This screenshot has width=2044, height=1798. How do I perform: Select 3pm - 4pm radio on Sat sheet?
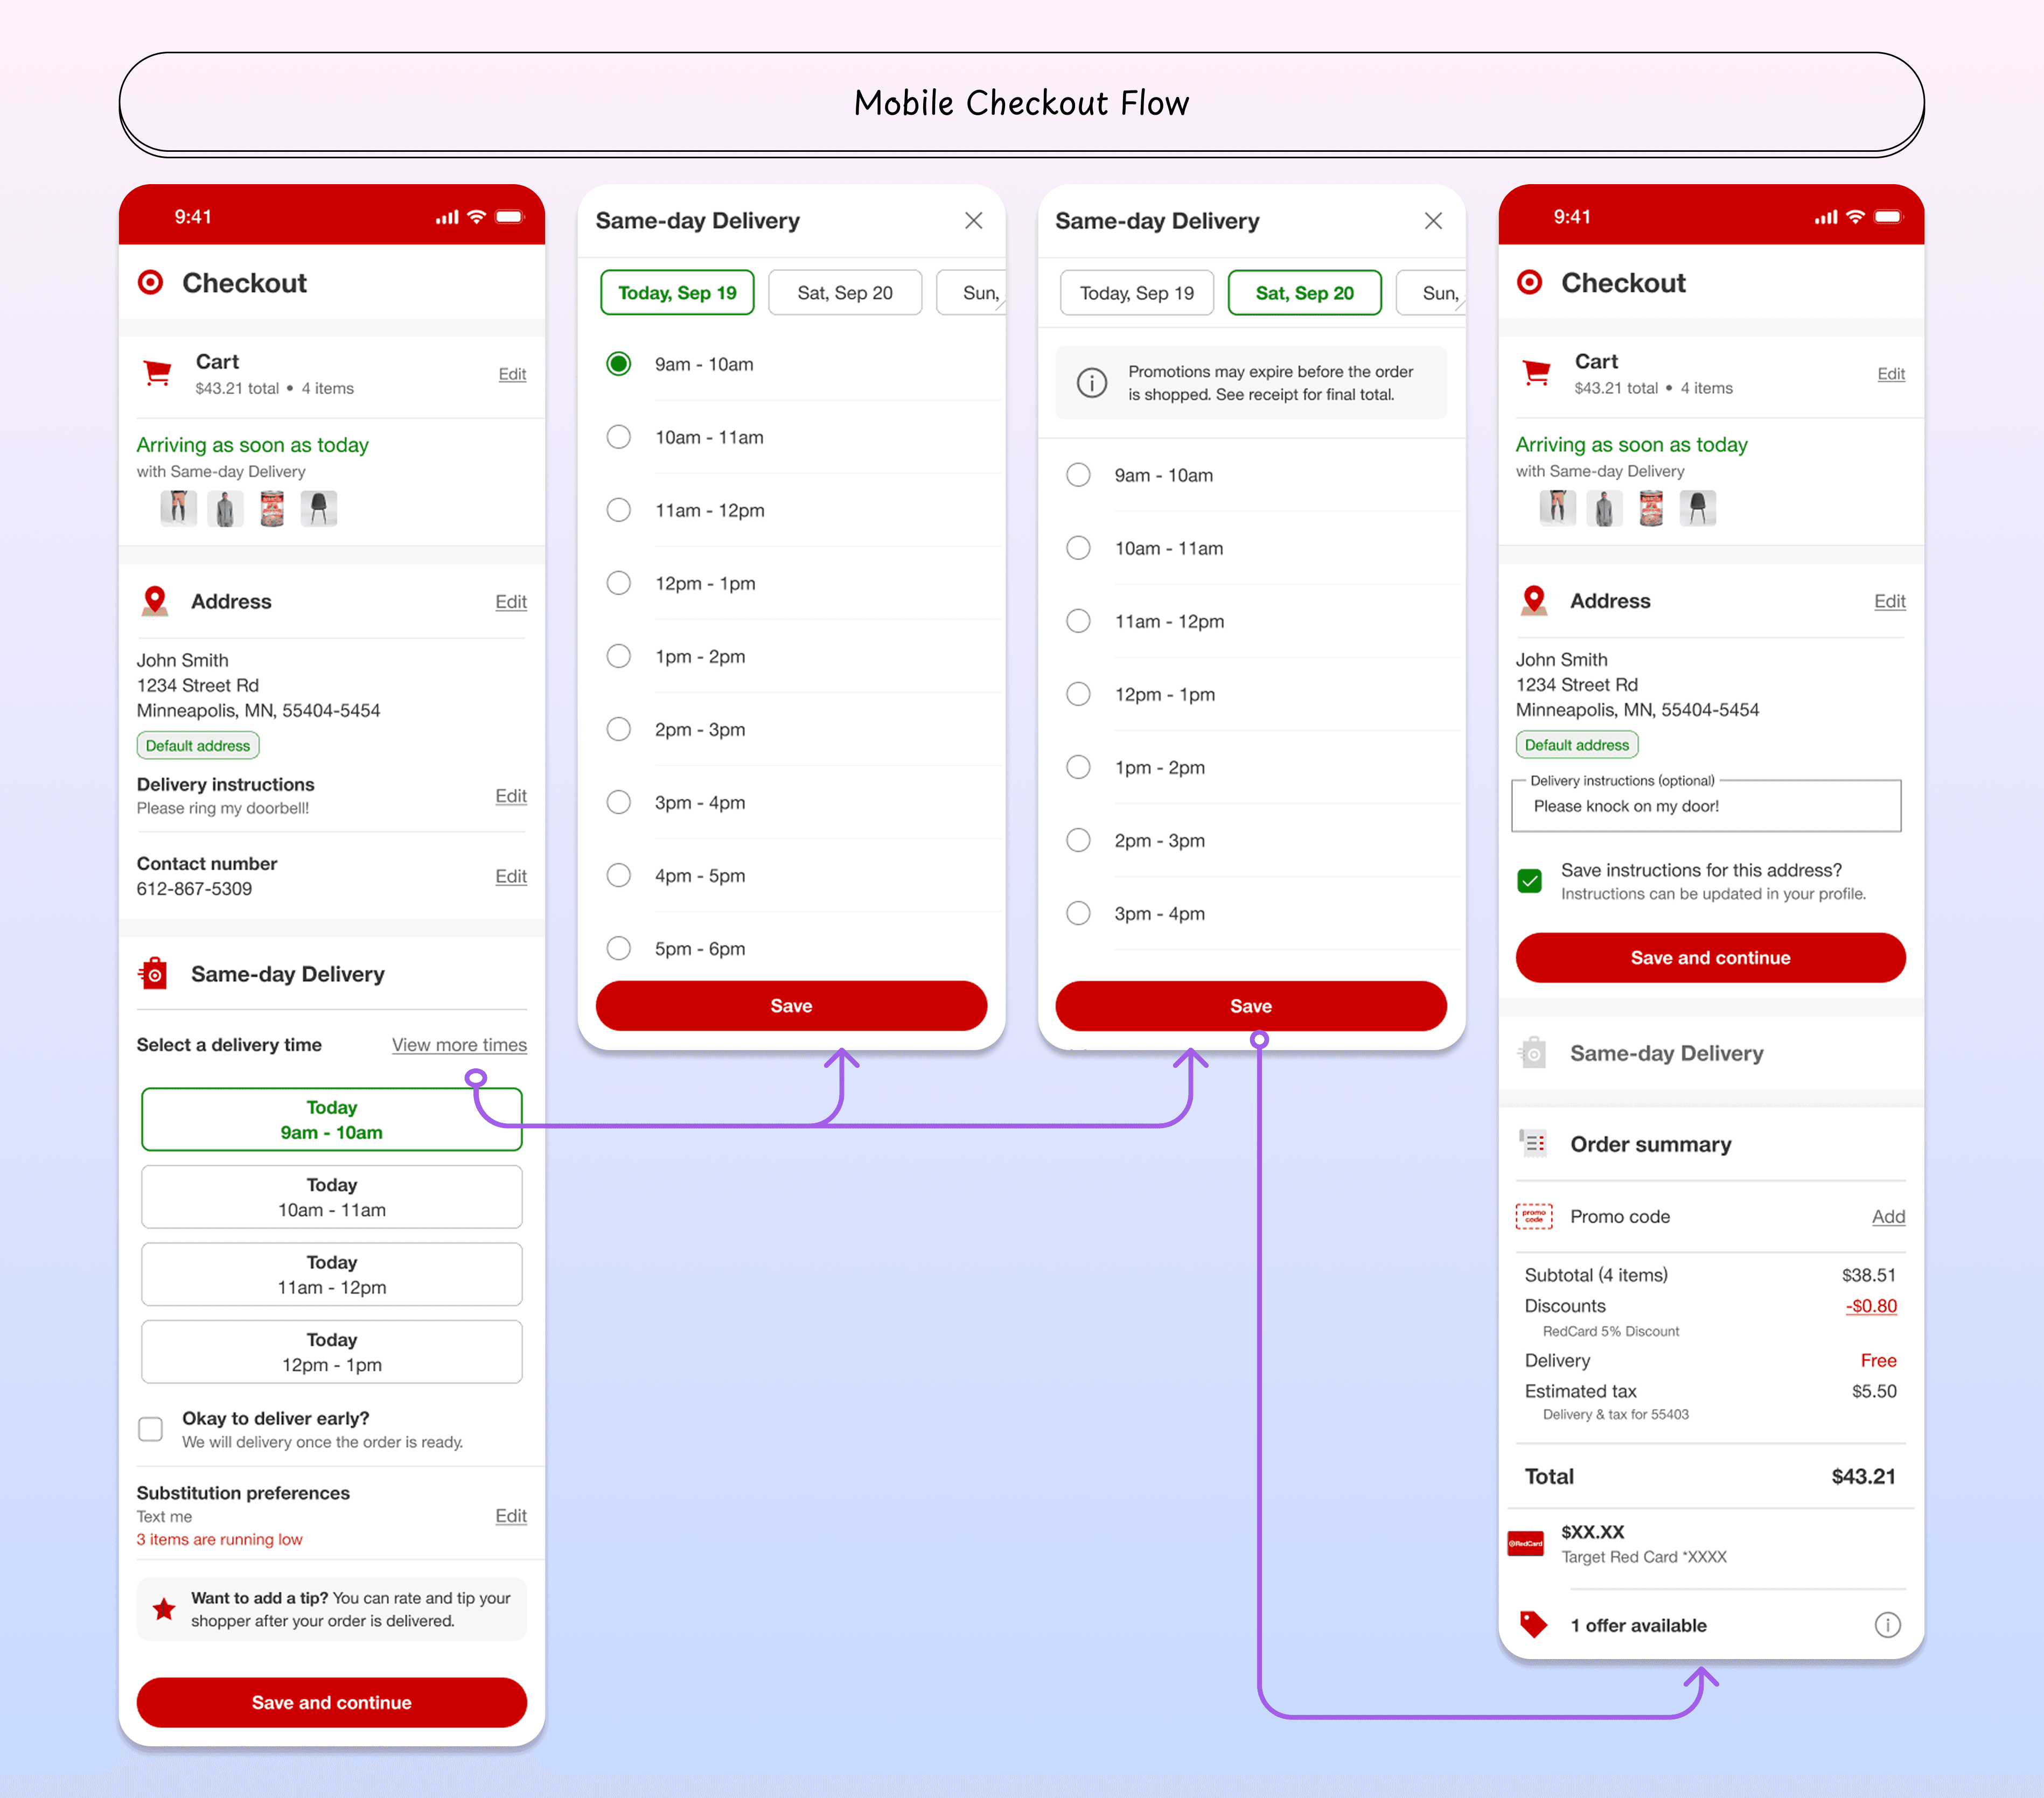pyautogui.click(x=1078, y=913)
